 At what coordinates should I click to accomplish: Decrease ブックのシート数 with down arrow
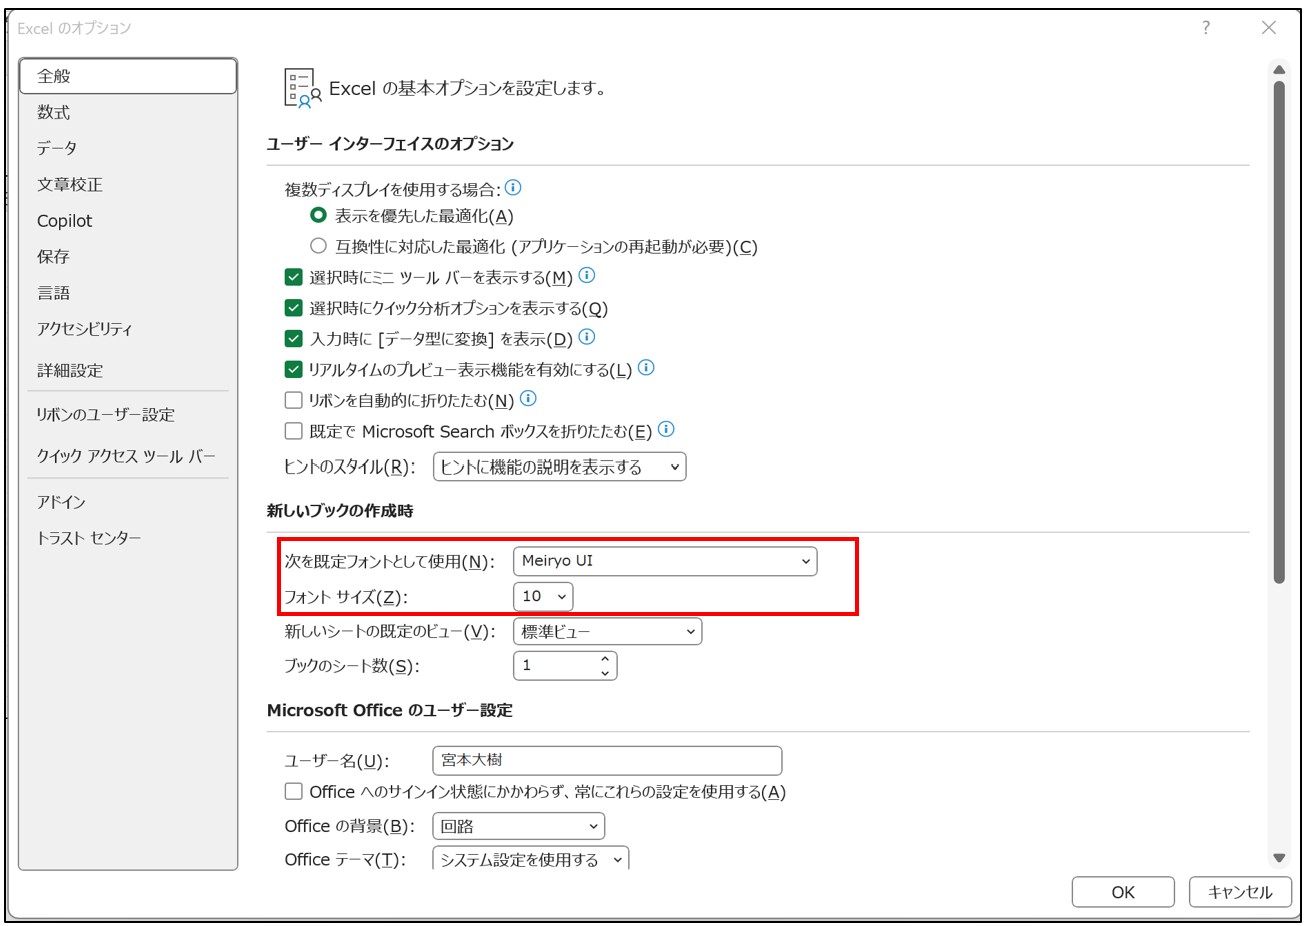pyautogui.click(x=605, y=673)
